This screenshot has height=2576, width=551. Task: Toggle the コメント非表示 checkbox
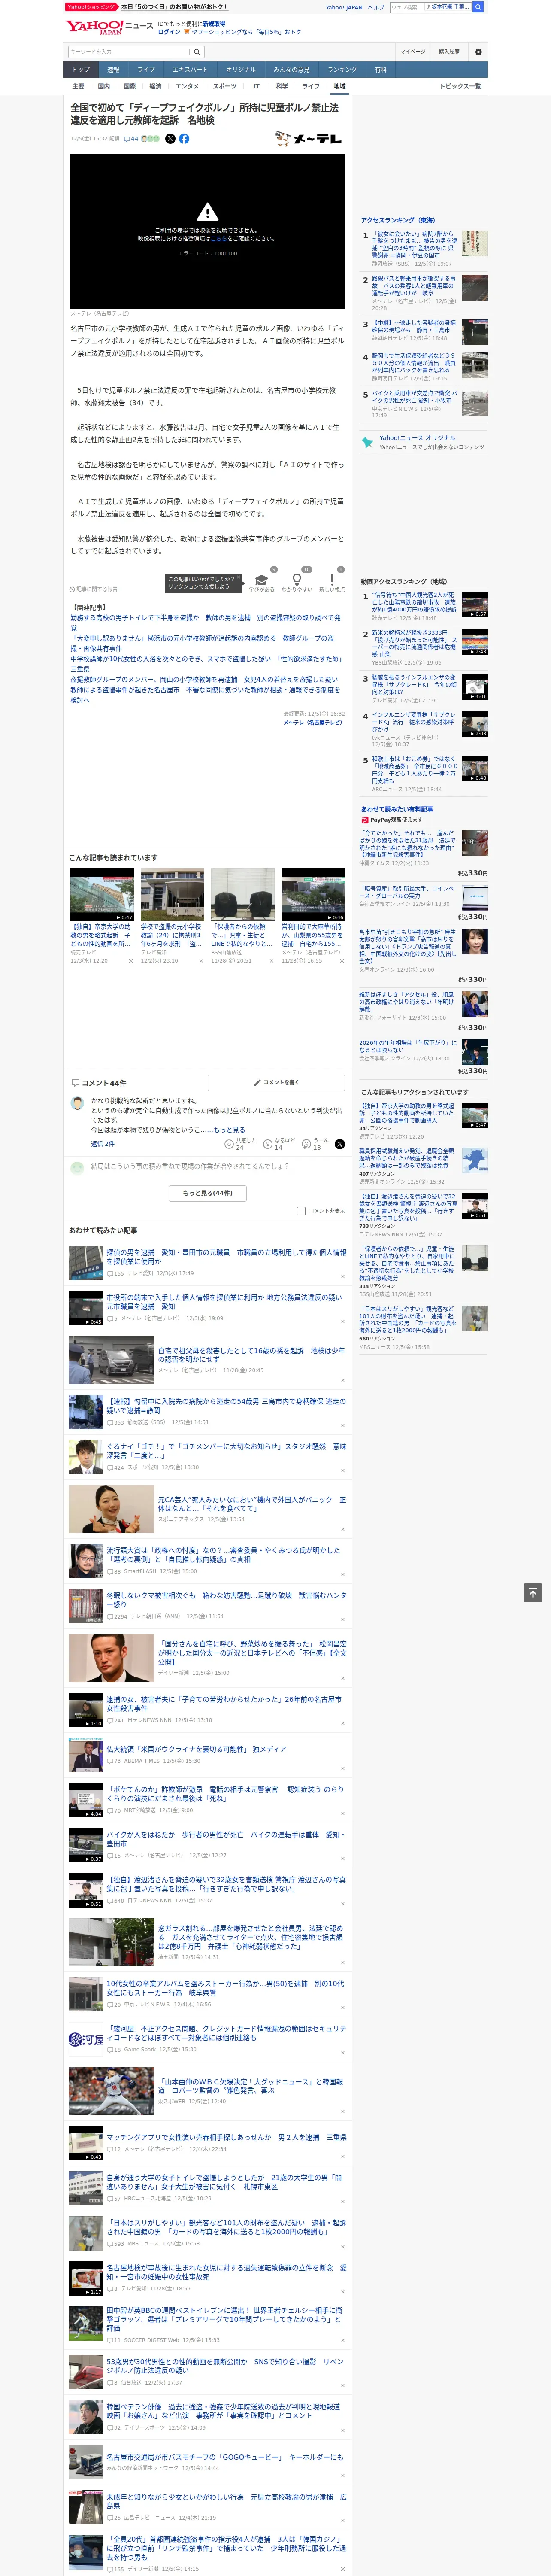click(x=301, y=1211)
